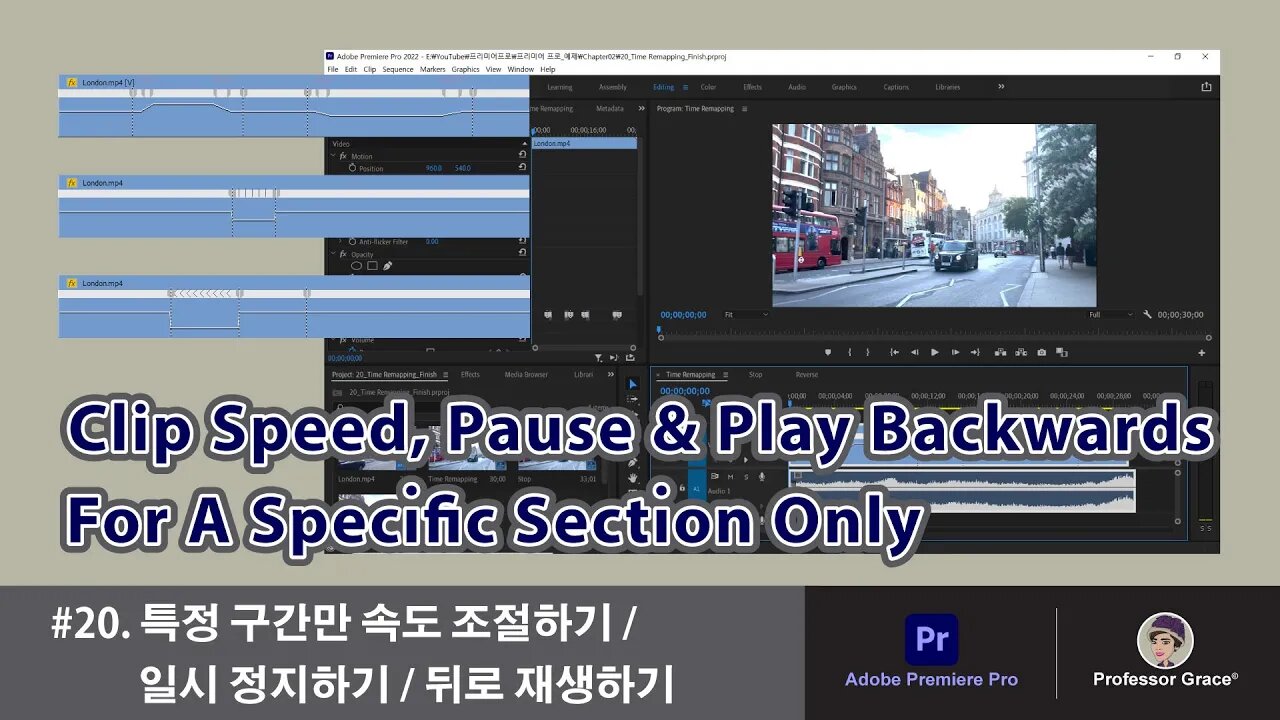Open the Editing workspace menu
1280x720 pixels.
[685, 87]
